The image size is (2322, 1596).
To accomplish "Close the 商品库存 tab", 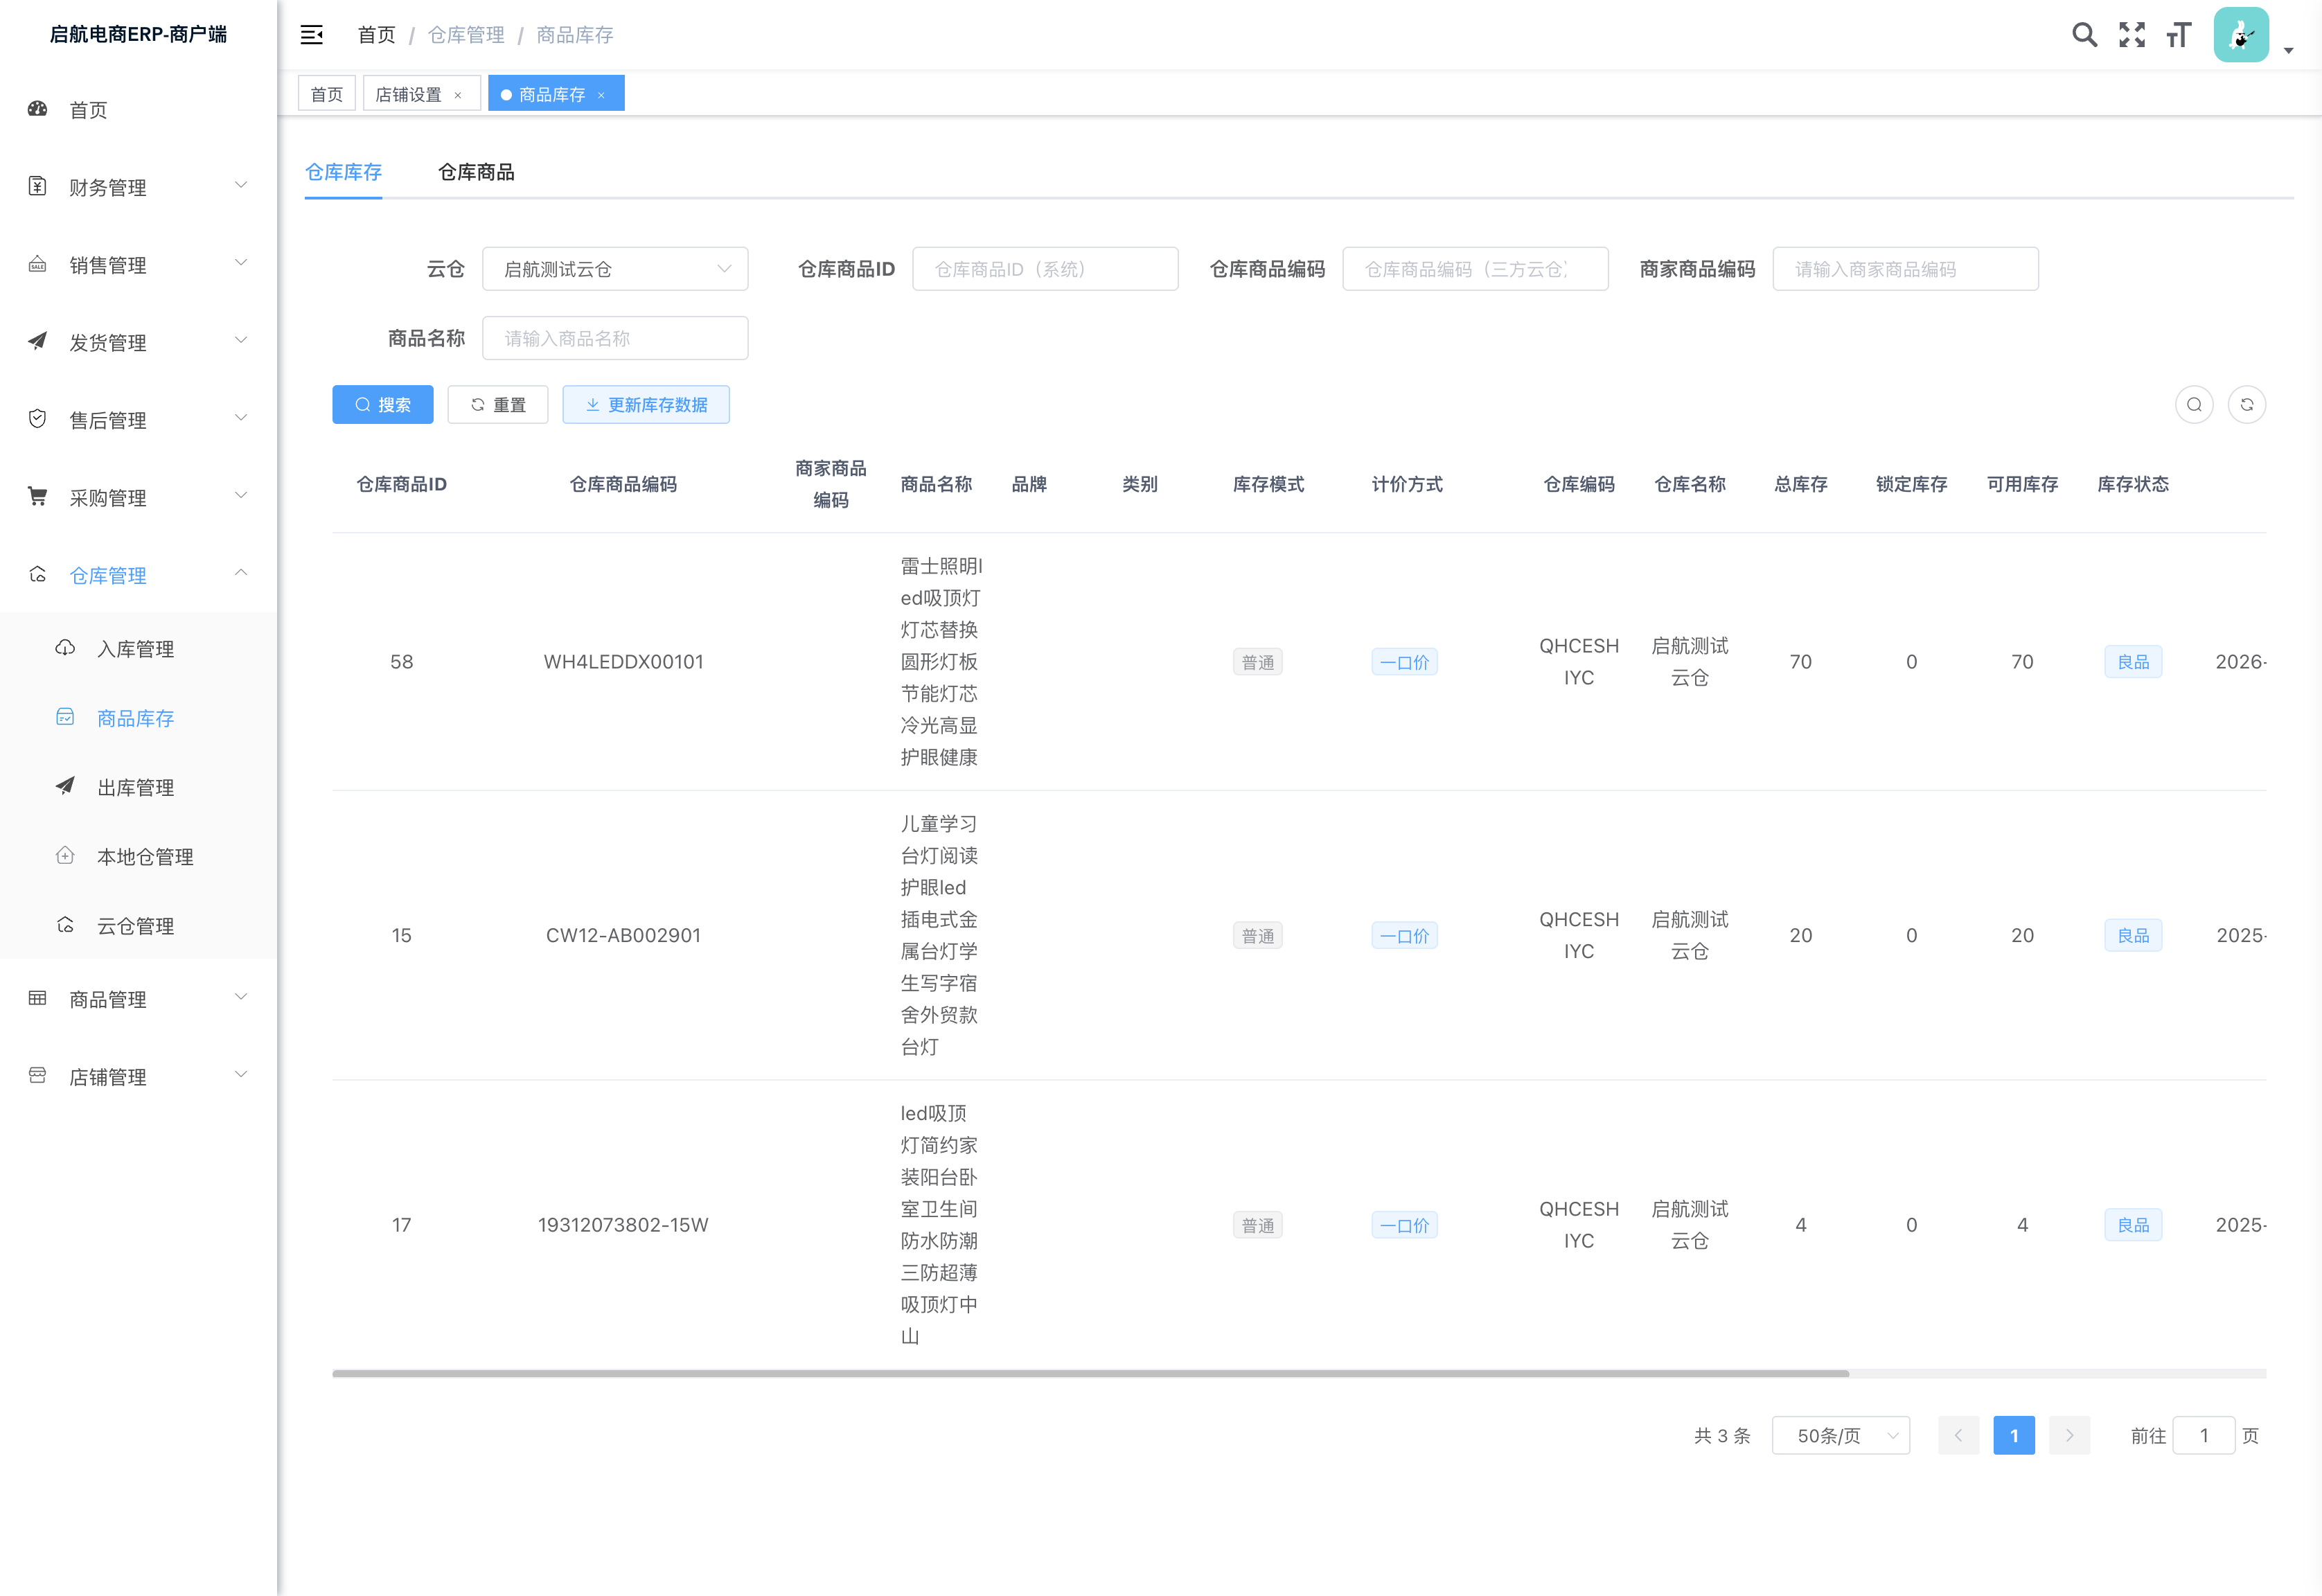I will click(x=601, y=95).
